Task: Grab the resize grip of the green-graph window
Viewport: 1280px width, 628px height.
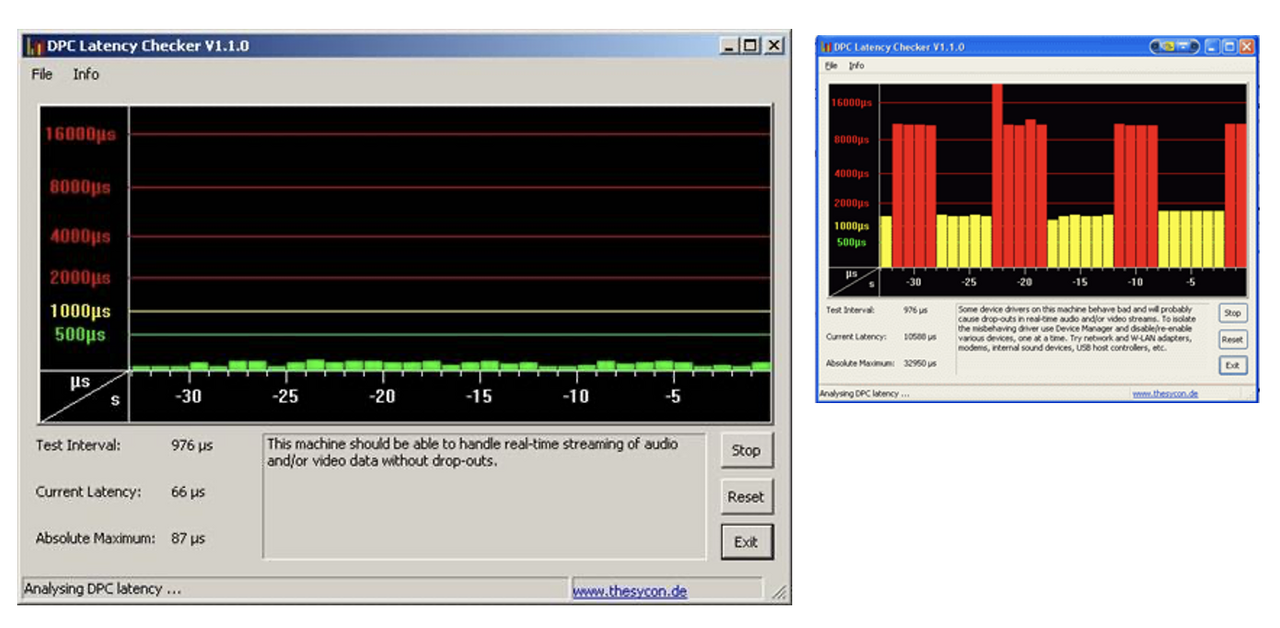Action: 780,593
